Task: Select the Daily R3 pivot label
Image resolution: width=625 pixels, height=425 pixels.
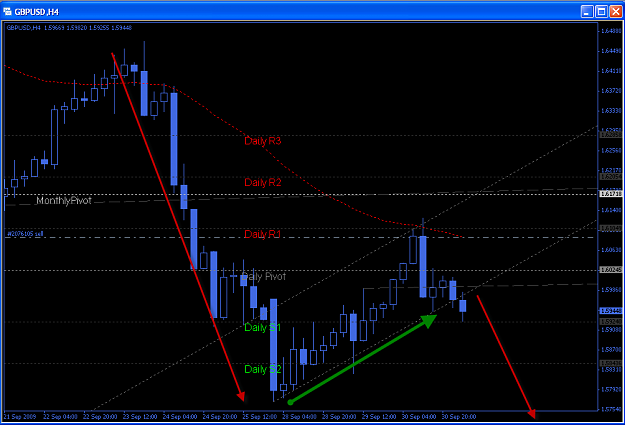Action: click(263, 141)
